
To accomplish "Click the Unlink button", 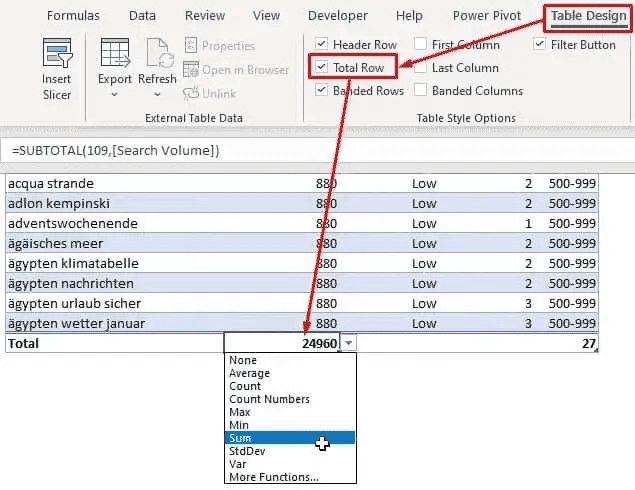I will click(209, 93).
